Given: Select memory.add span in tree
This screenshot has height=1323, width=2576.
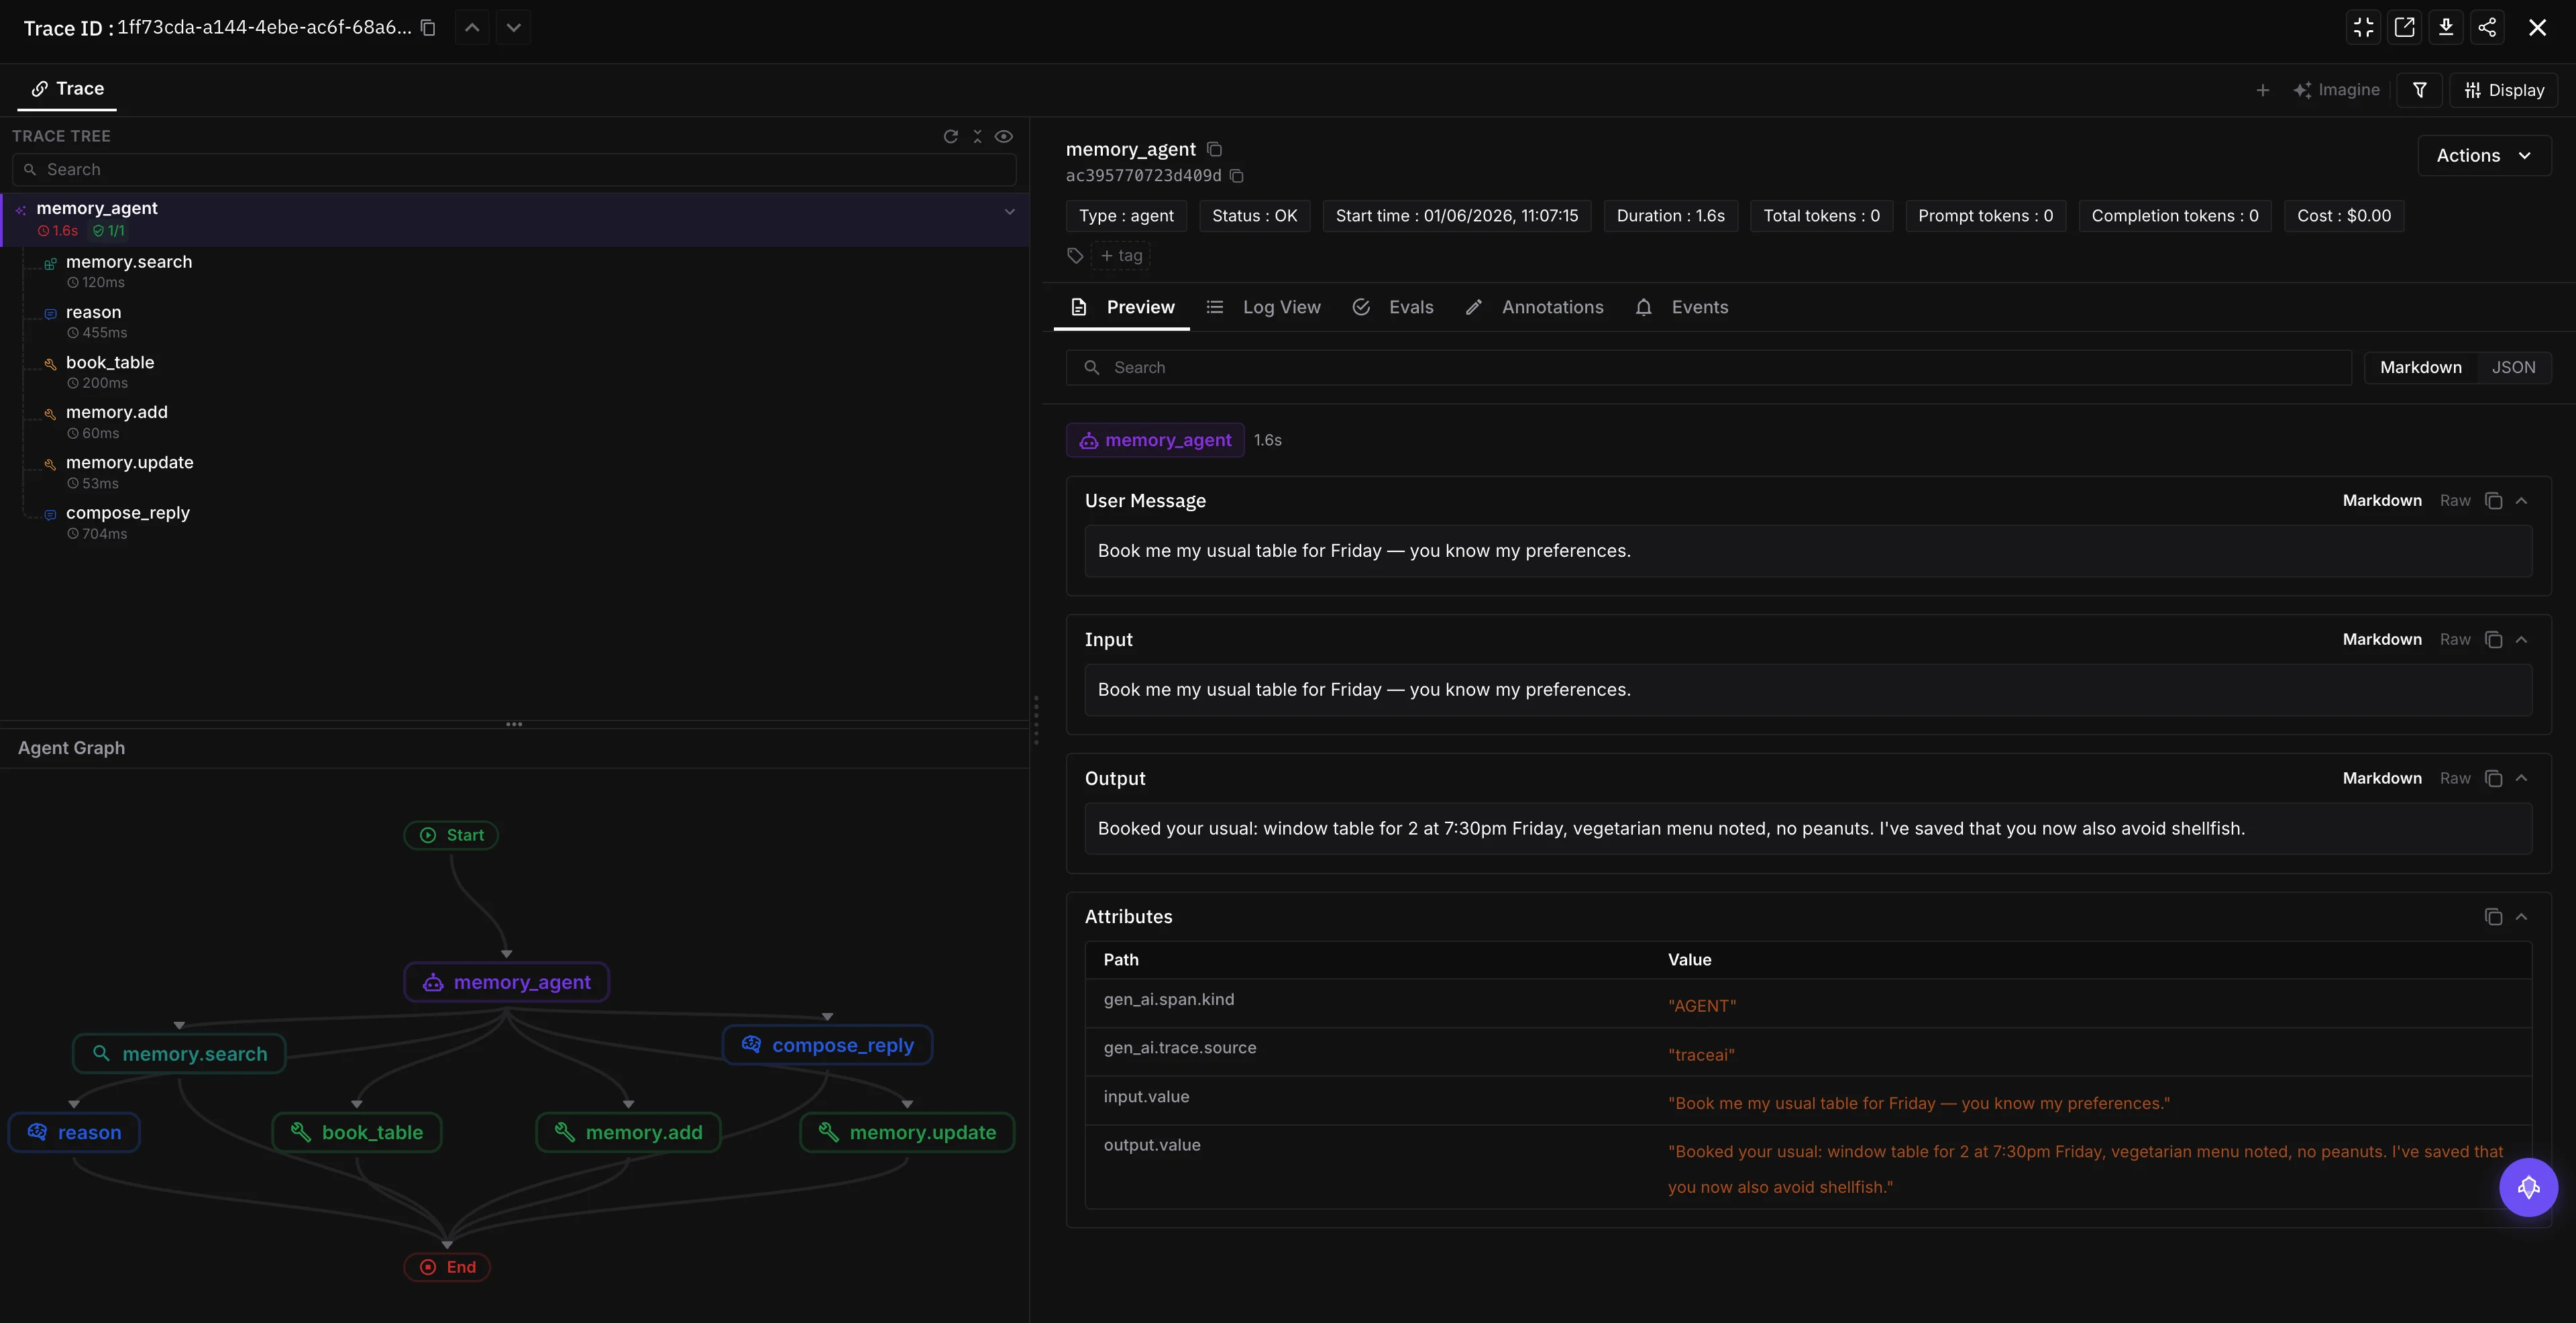Looking at the screenshot, I should coord(116,421).
